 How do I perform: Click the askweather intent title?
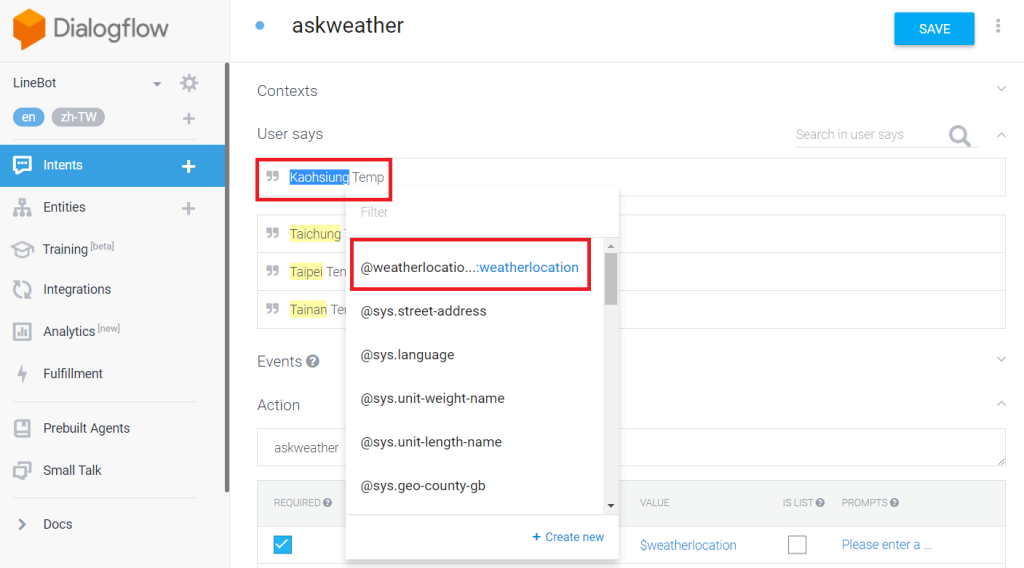click(x=347, y=25)
